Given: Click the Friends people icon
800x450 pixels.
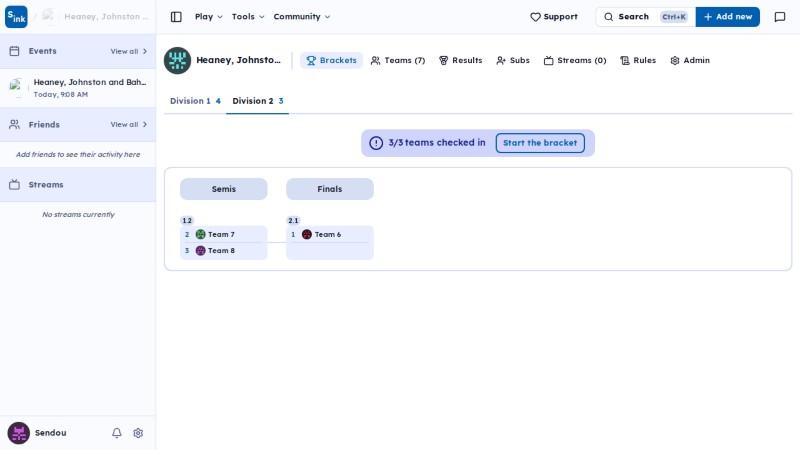Looking at the screenshot, I should click(x=14, y=124).
